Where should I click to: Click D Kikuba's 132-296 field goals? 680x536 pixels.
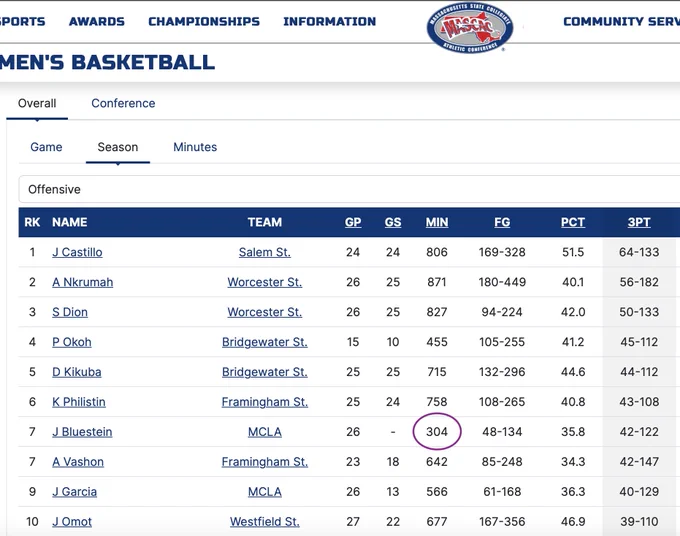coord(502,372)
